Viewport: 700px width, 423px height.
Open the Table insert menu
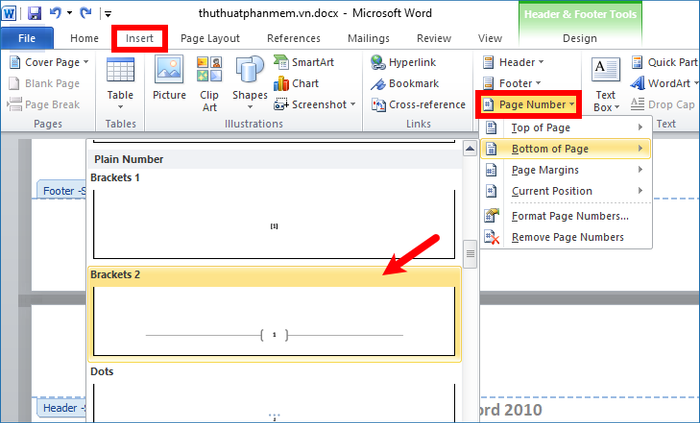[x=120, y=84]
